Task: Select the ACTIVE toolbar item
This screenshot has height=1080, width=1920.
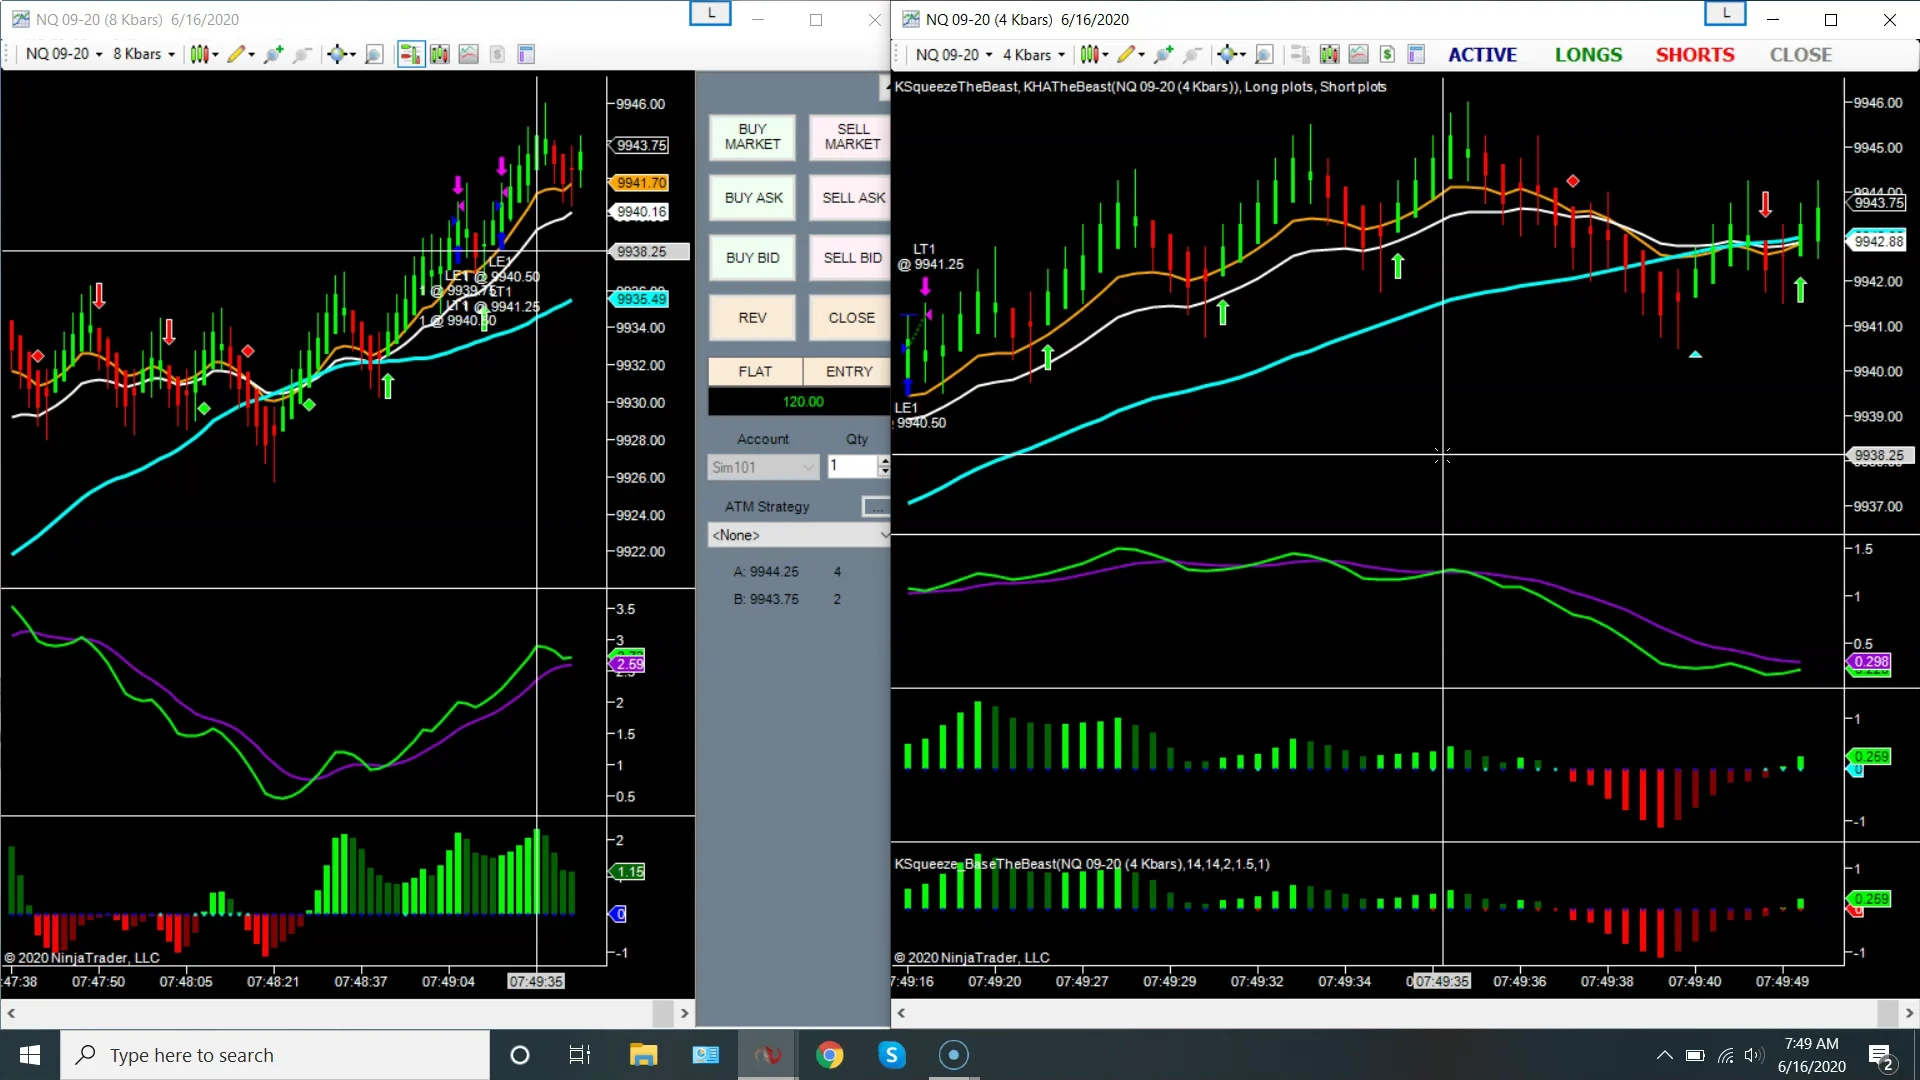Action: click(1482, 55)
